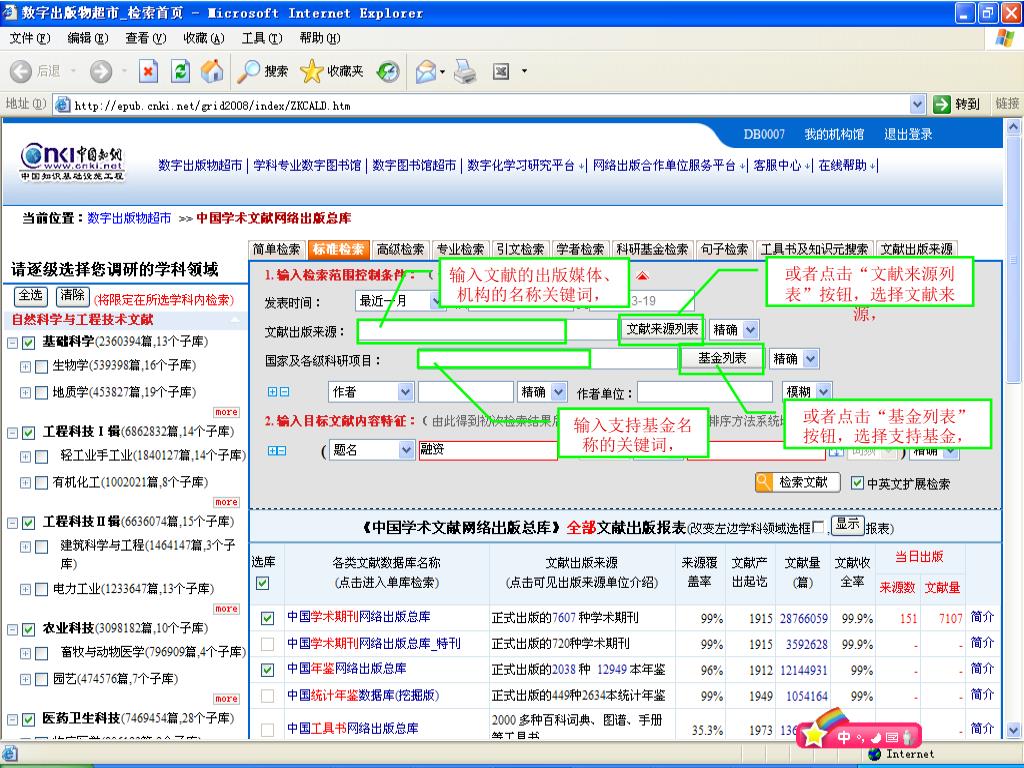Click the Internet globe icon in the status bar
The height and width of the screenshot is (768, 1024).
(875, 754)
